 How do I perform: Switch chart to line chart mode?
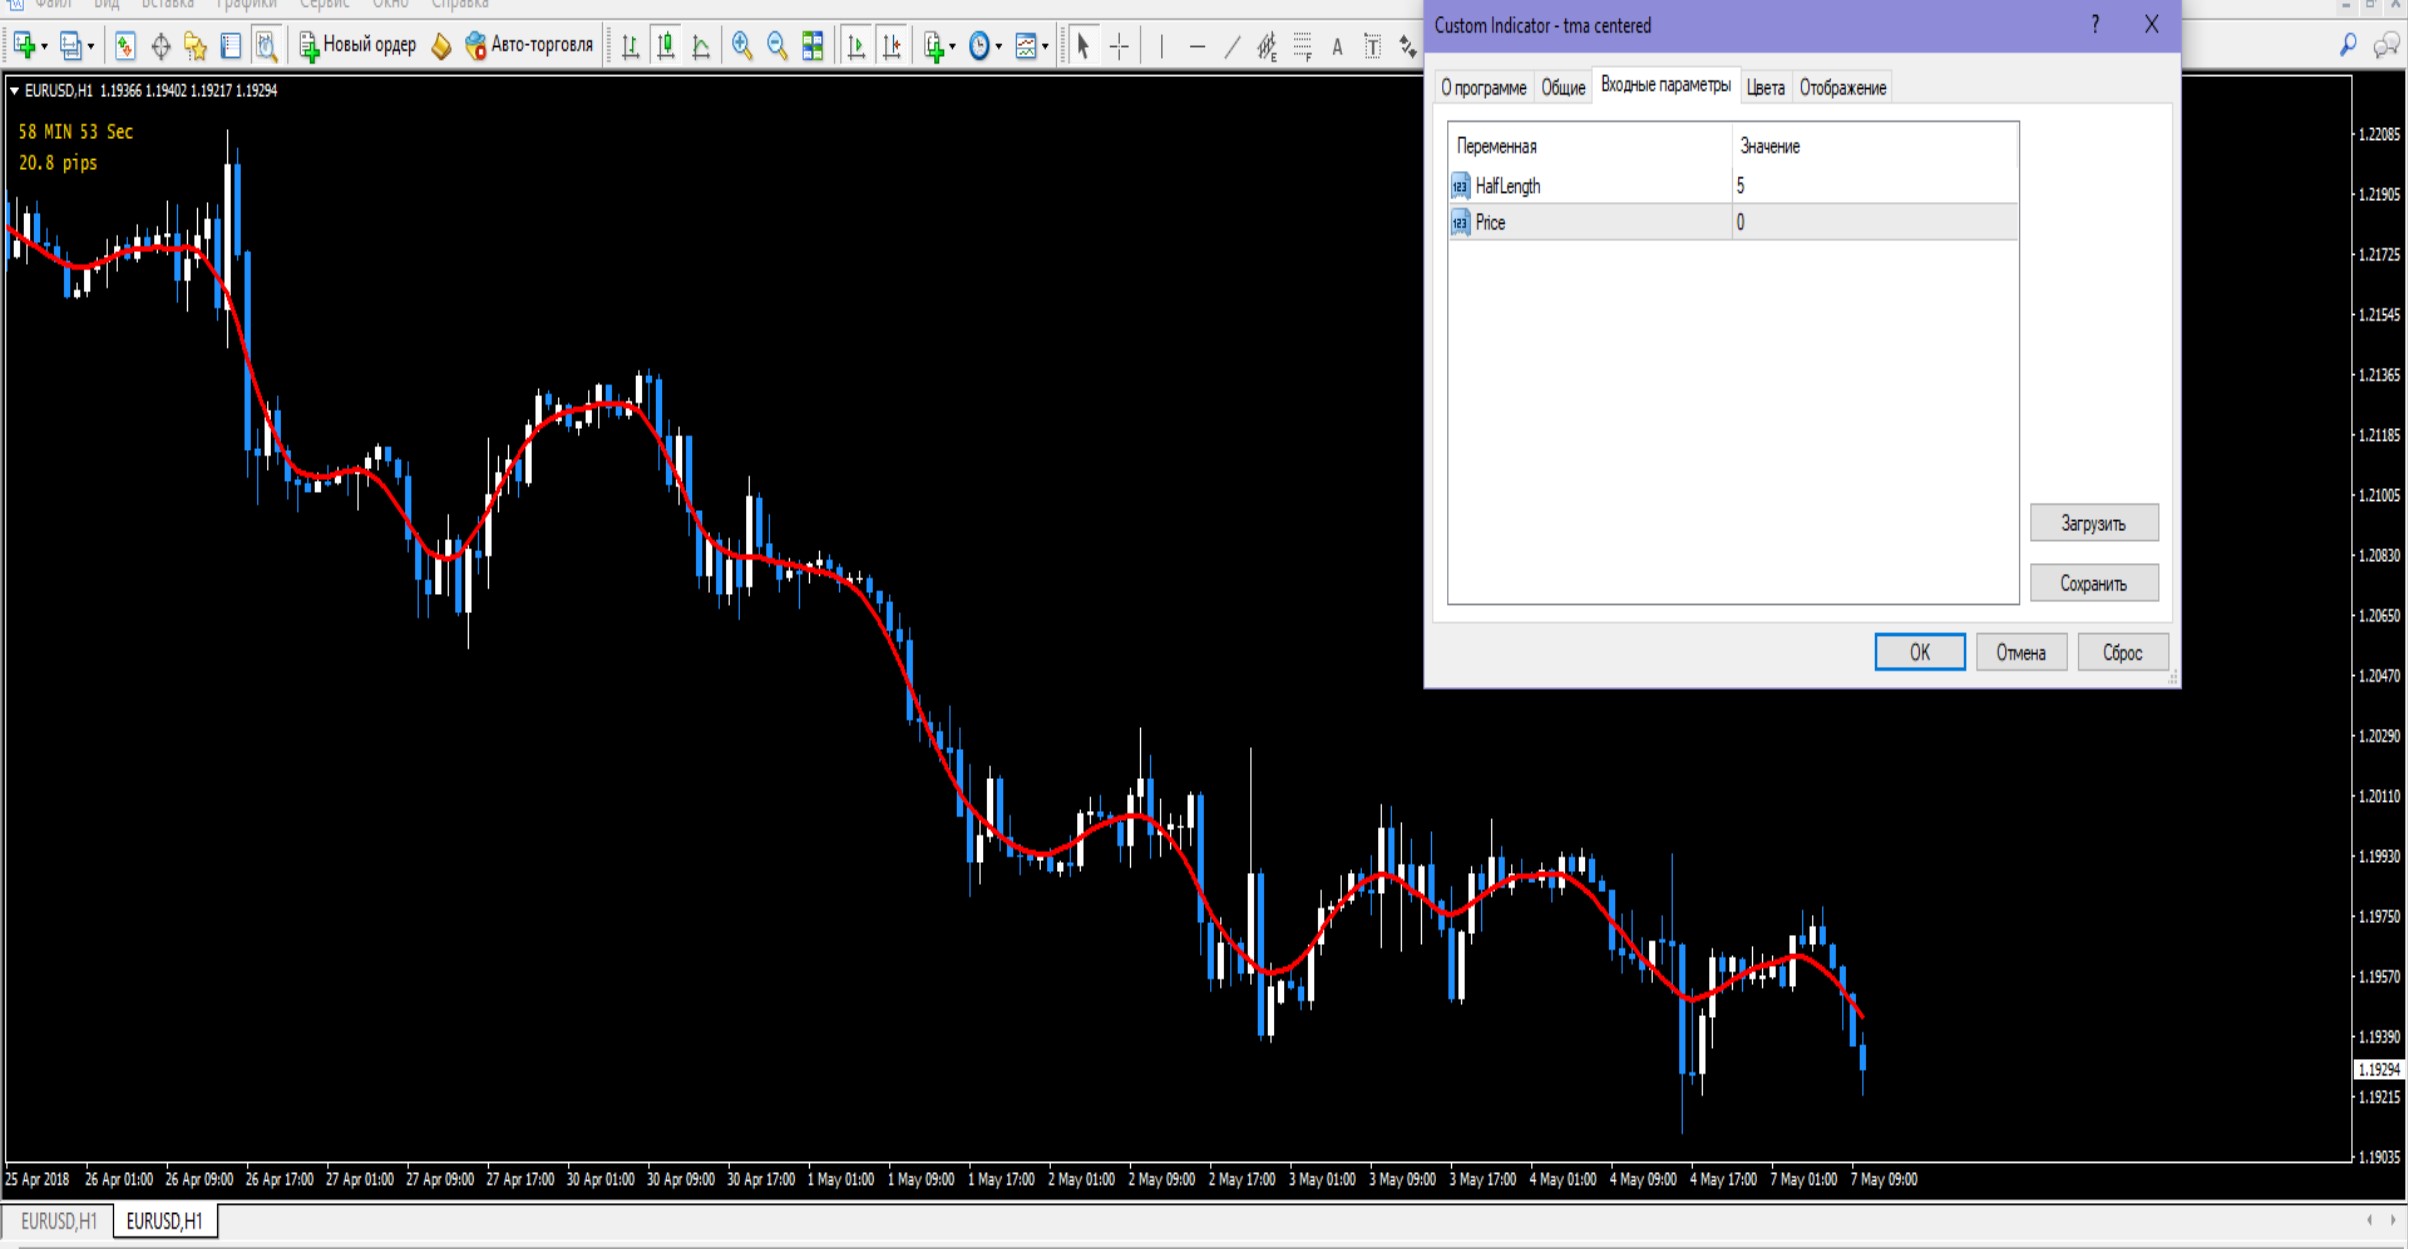tap(701, 46)
